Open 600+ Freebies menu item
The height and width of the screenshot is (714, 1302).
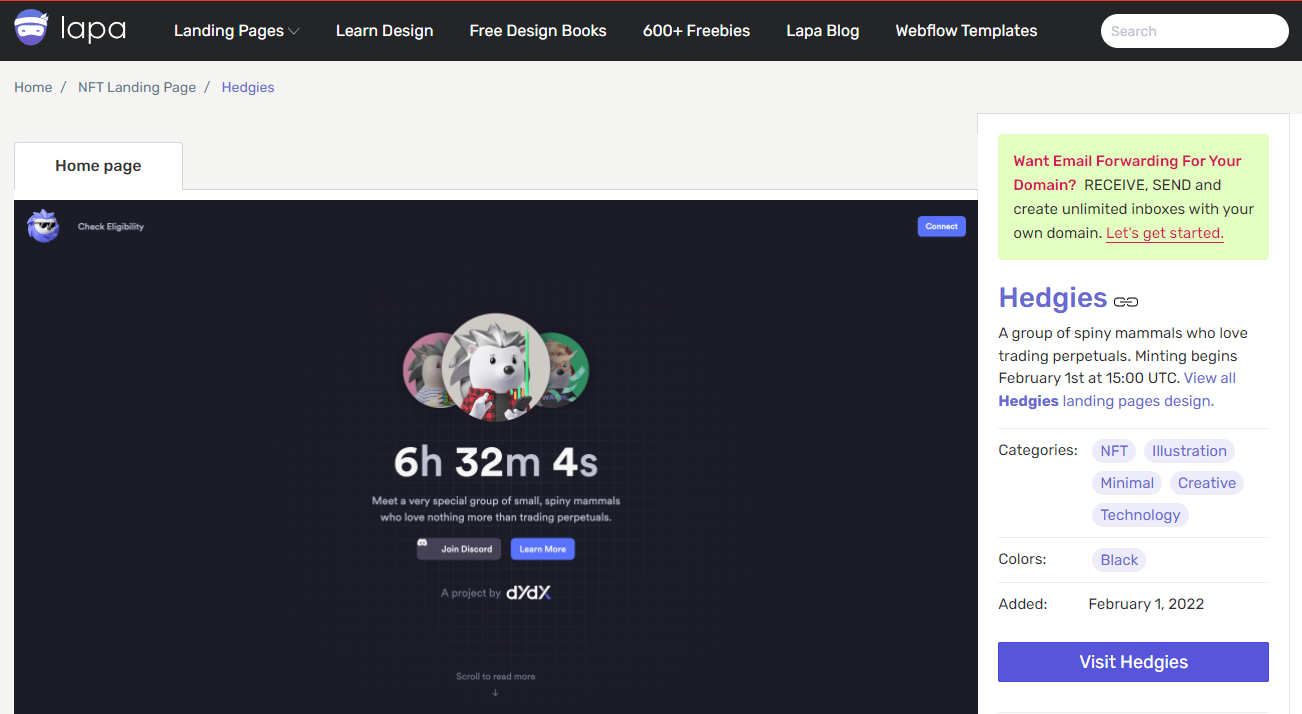coord(696,31)
